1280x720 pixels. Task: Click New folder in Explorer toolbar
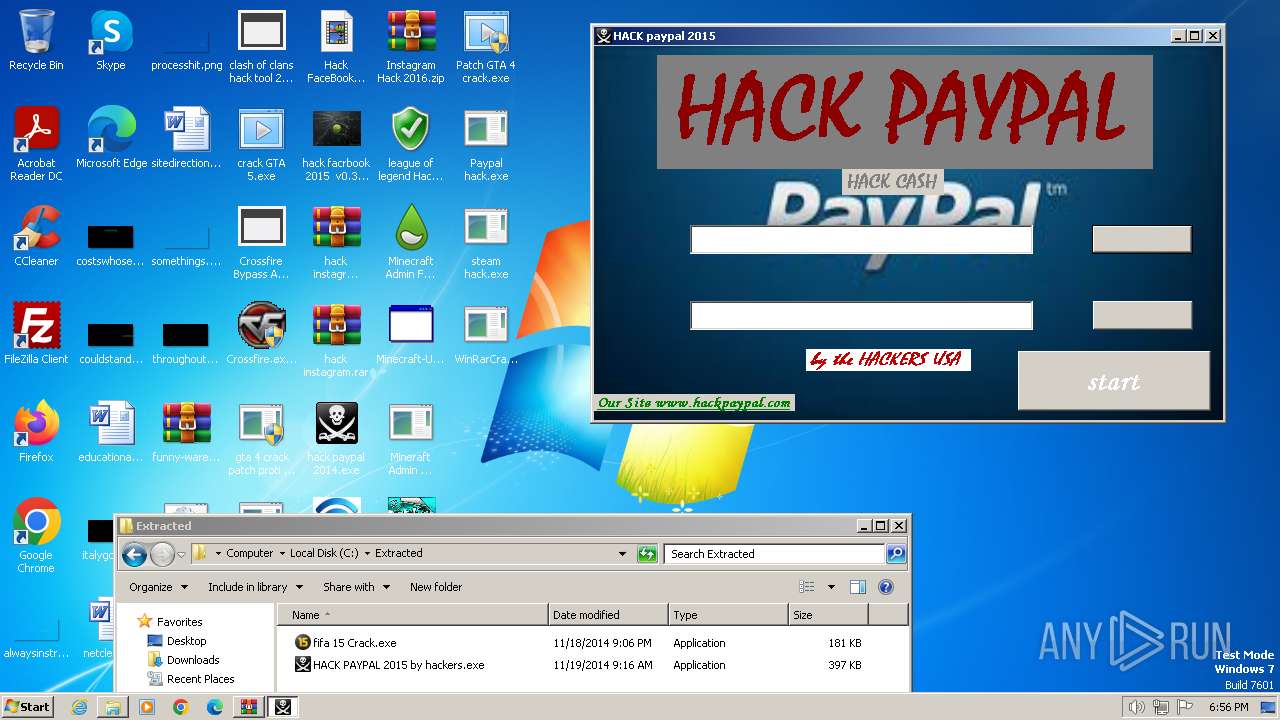click(436, 587)
